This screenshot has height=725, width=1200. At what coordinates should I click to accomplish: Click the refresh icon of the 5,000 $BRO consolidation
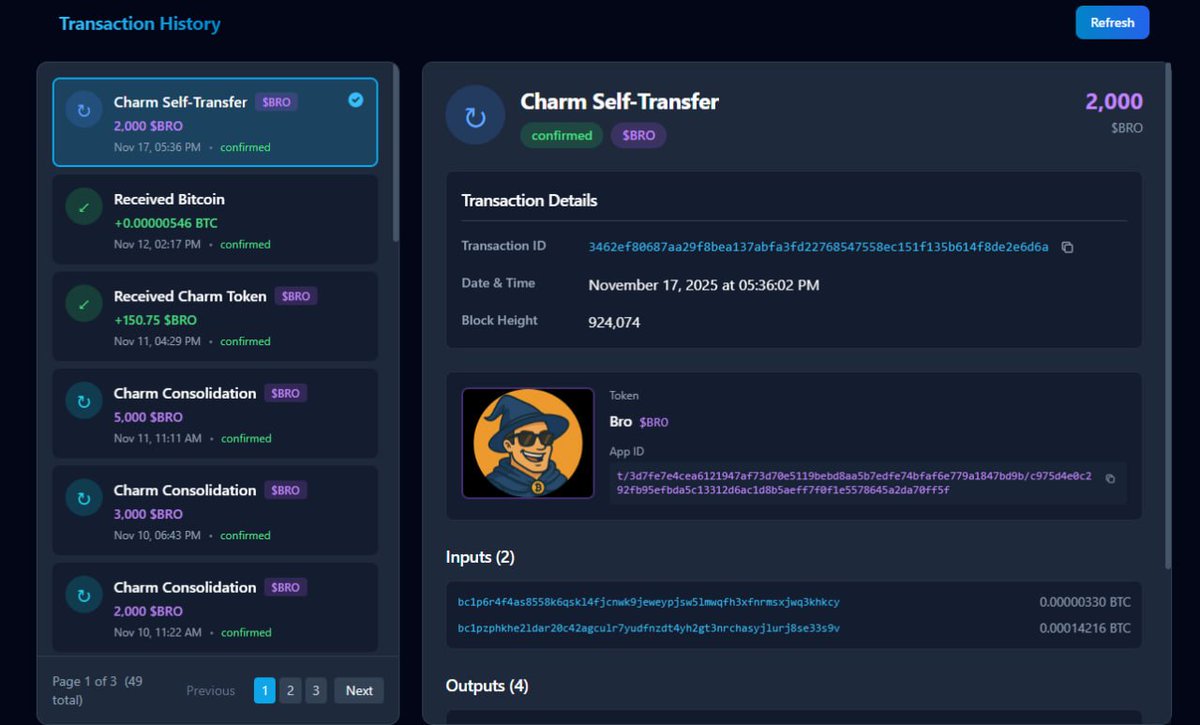[84, 401]
